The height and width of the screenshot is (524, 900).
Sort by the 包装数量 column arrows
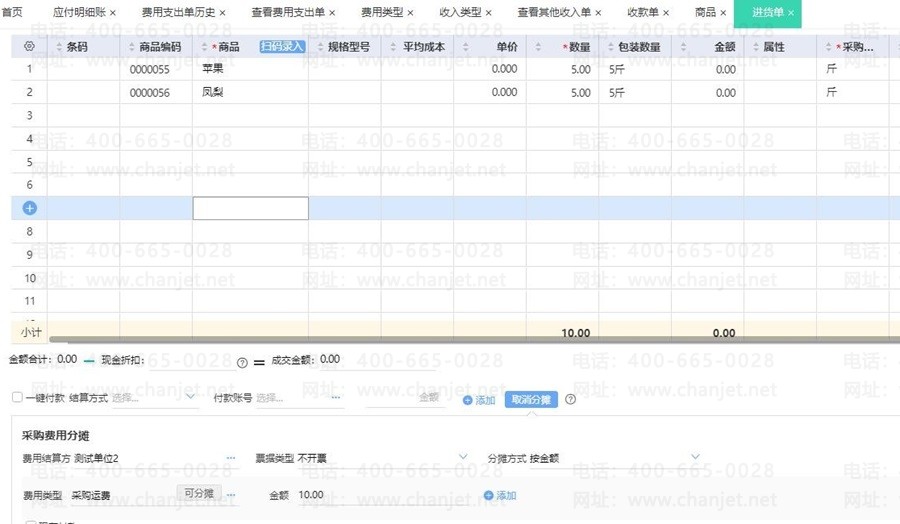tap(611, 47)
